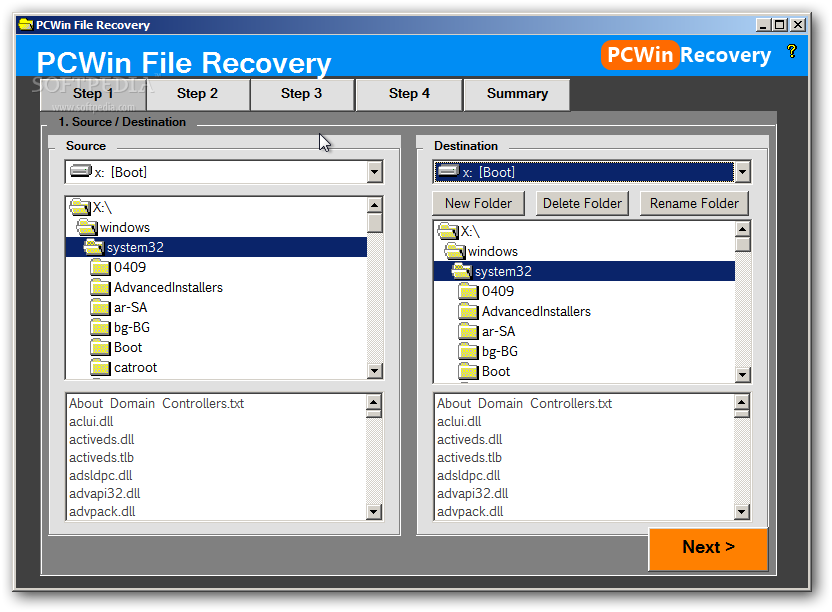
Task: Click Source file list scroll down arrow
Action: click(x=374, y=512)
